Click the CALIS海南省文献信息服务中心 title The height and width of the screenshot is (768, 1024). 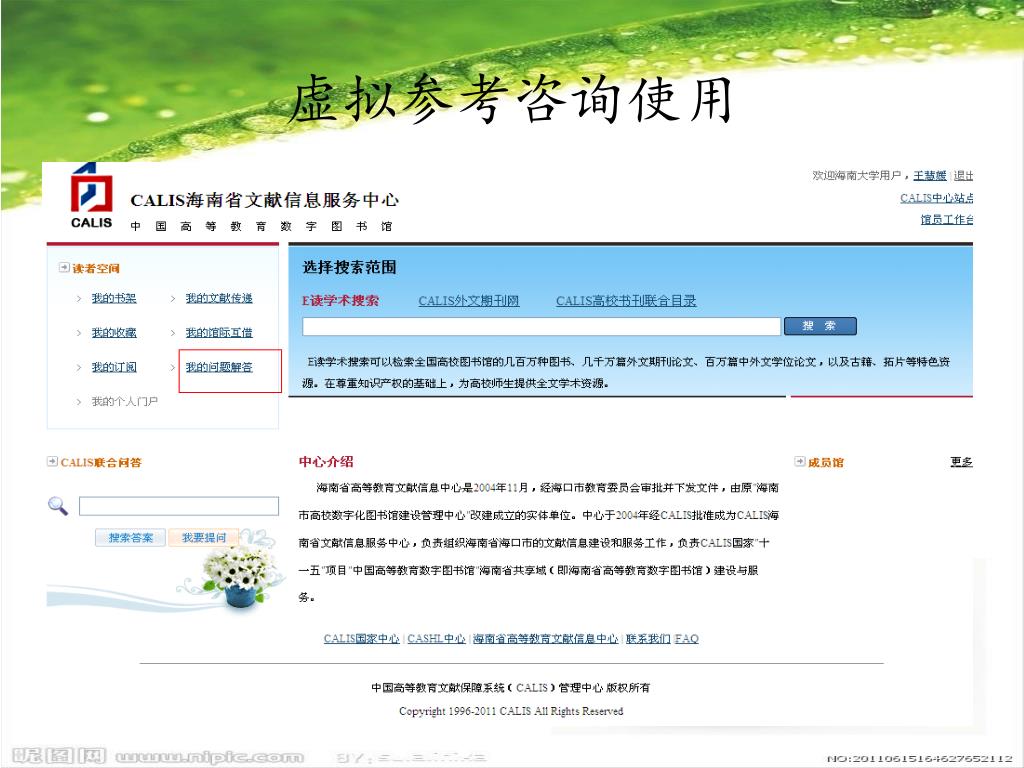tap(264, 200)
